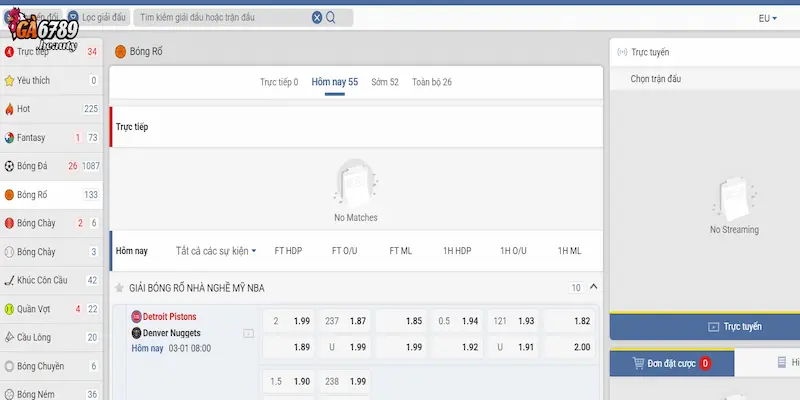Select over 237 at 1.87
This screenshot has width=800, height=400.
coord(345,321)
